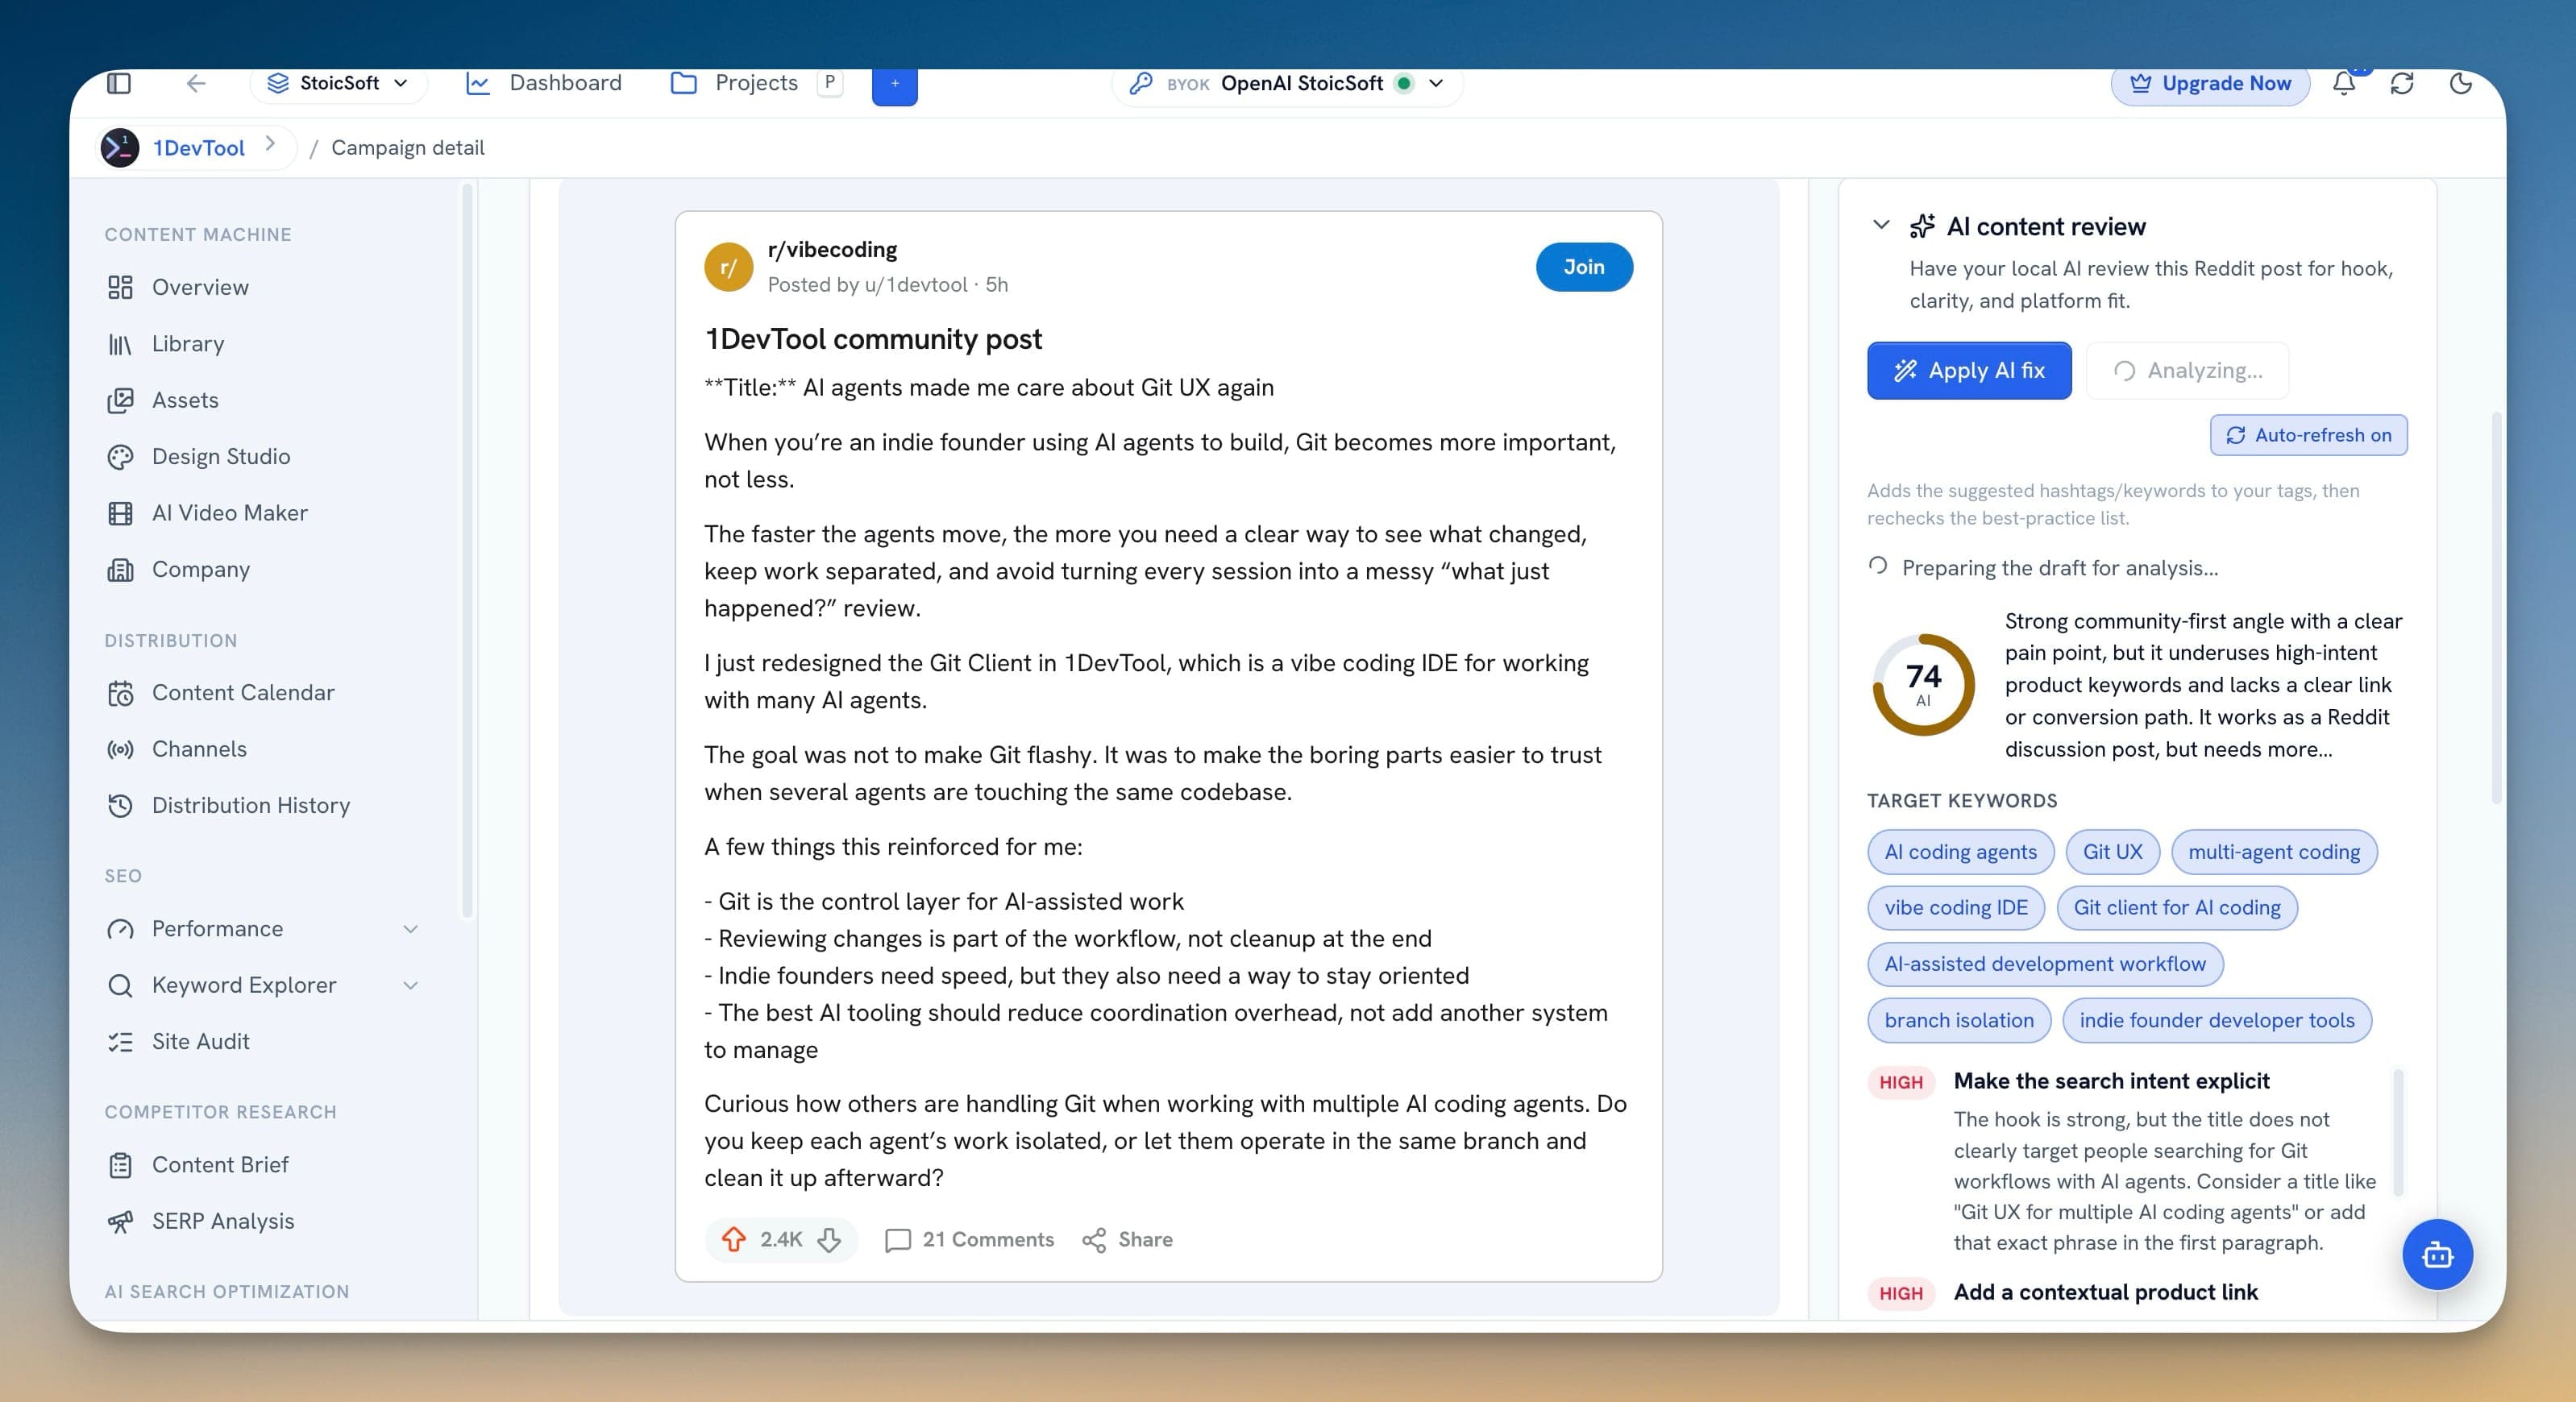Open the StoicSoft workspace dropdown

[338, 83]
